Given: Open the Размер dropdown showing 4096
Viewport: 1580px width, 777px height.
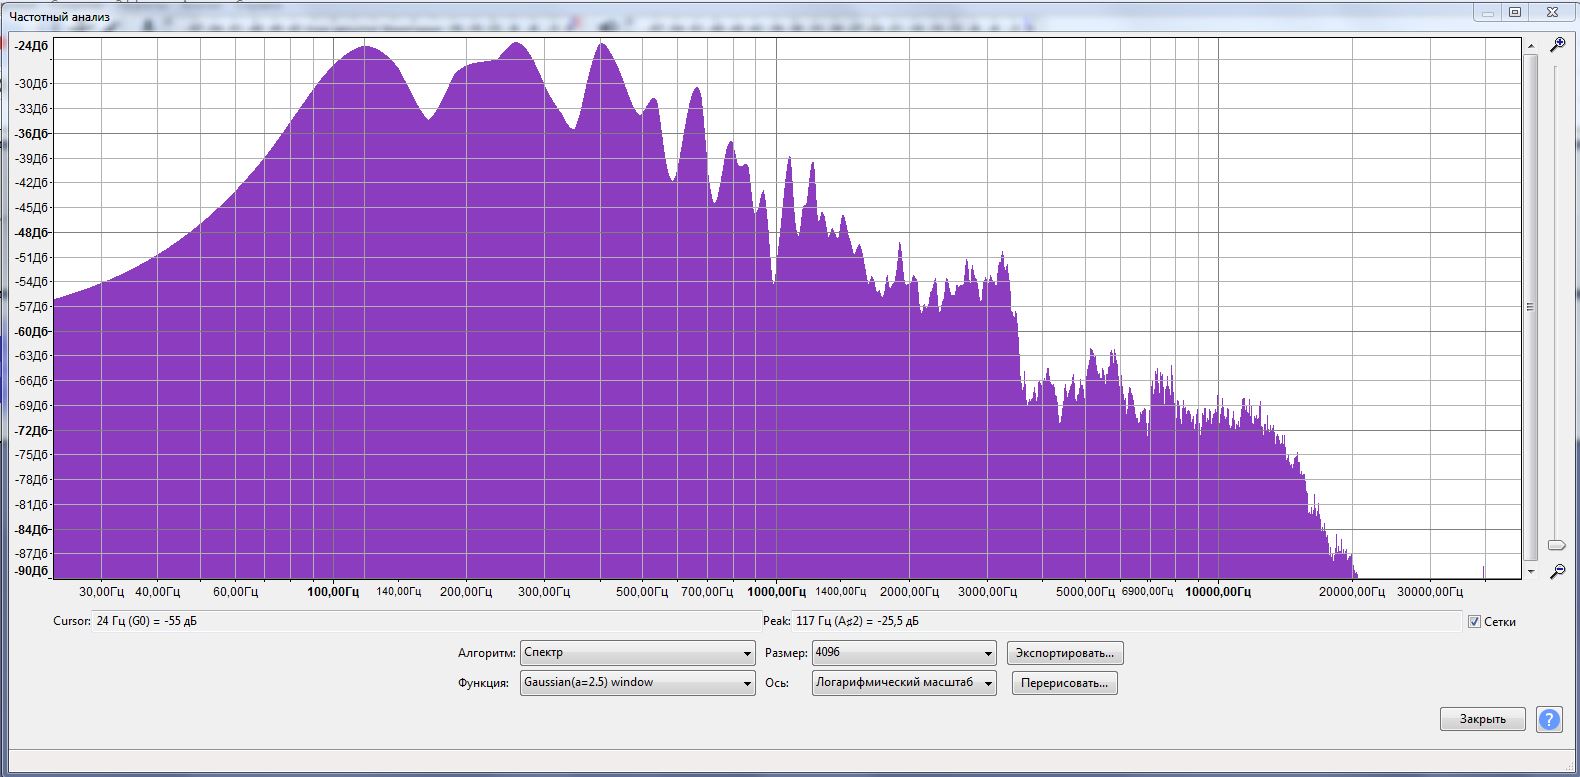Looking at the screenshot, I should 904,653.
